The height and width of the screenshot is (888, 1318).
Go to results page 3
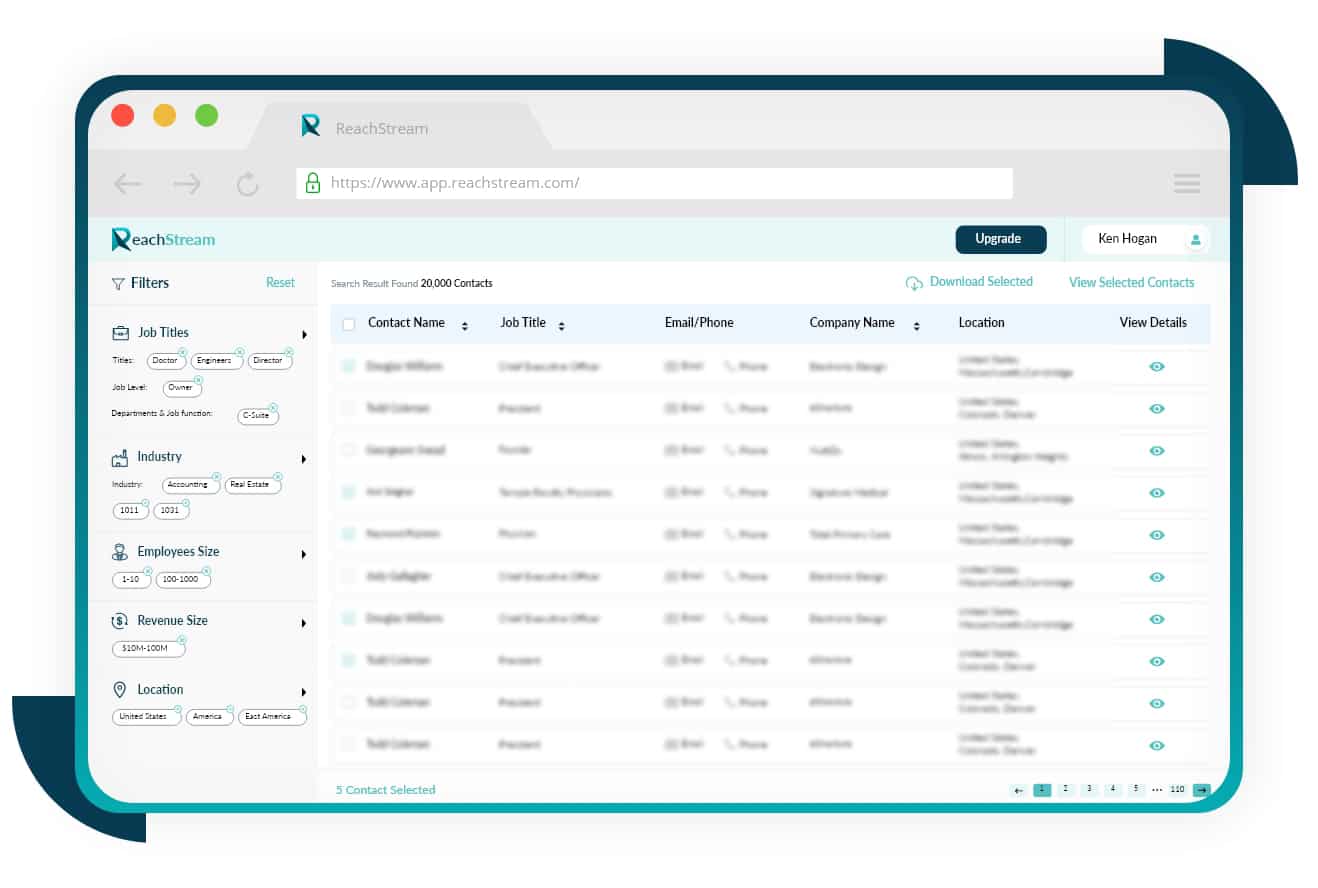click(1089, 789)
